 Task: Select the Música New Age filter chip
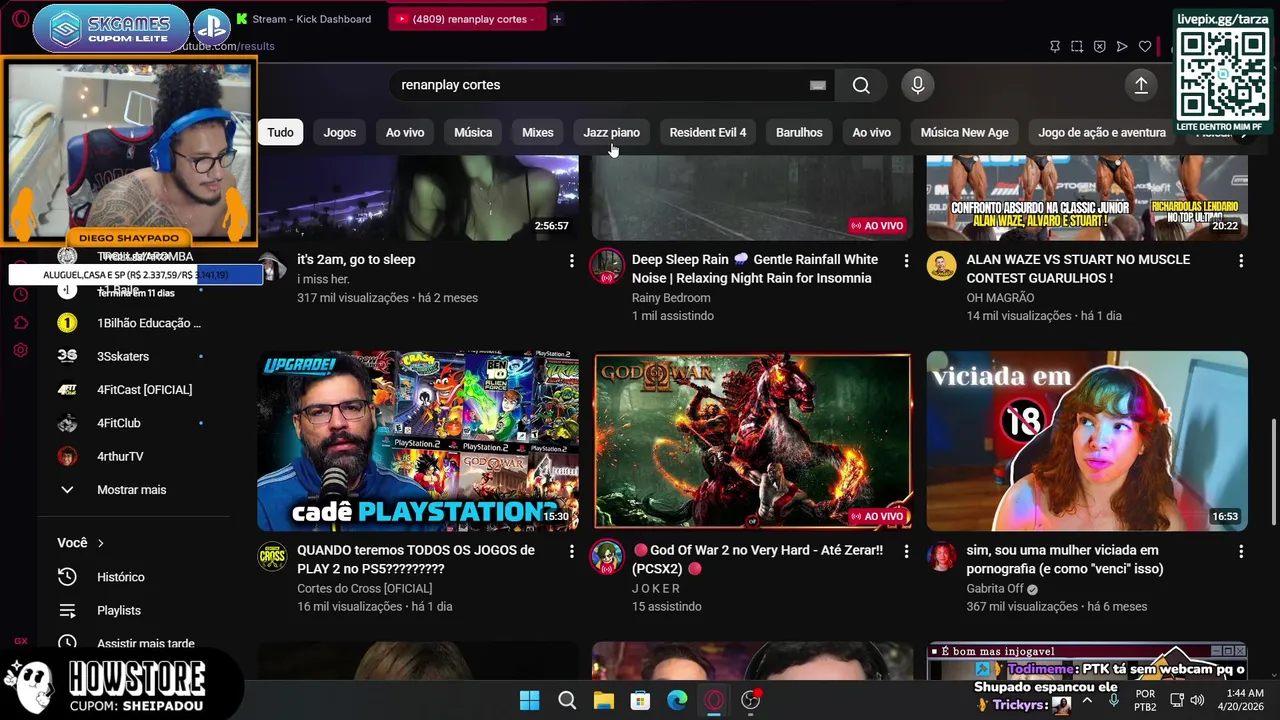tap(964, 132)
